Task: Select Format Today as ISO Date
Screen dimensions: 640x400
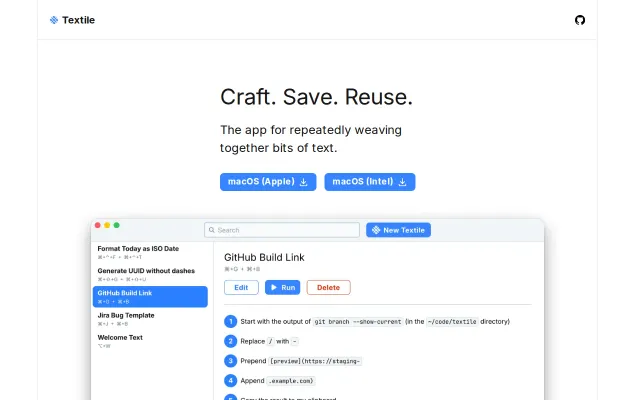Action: pos(150,252)
